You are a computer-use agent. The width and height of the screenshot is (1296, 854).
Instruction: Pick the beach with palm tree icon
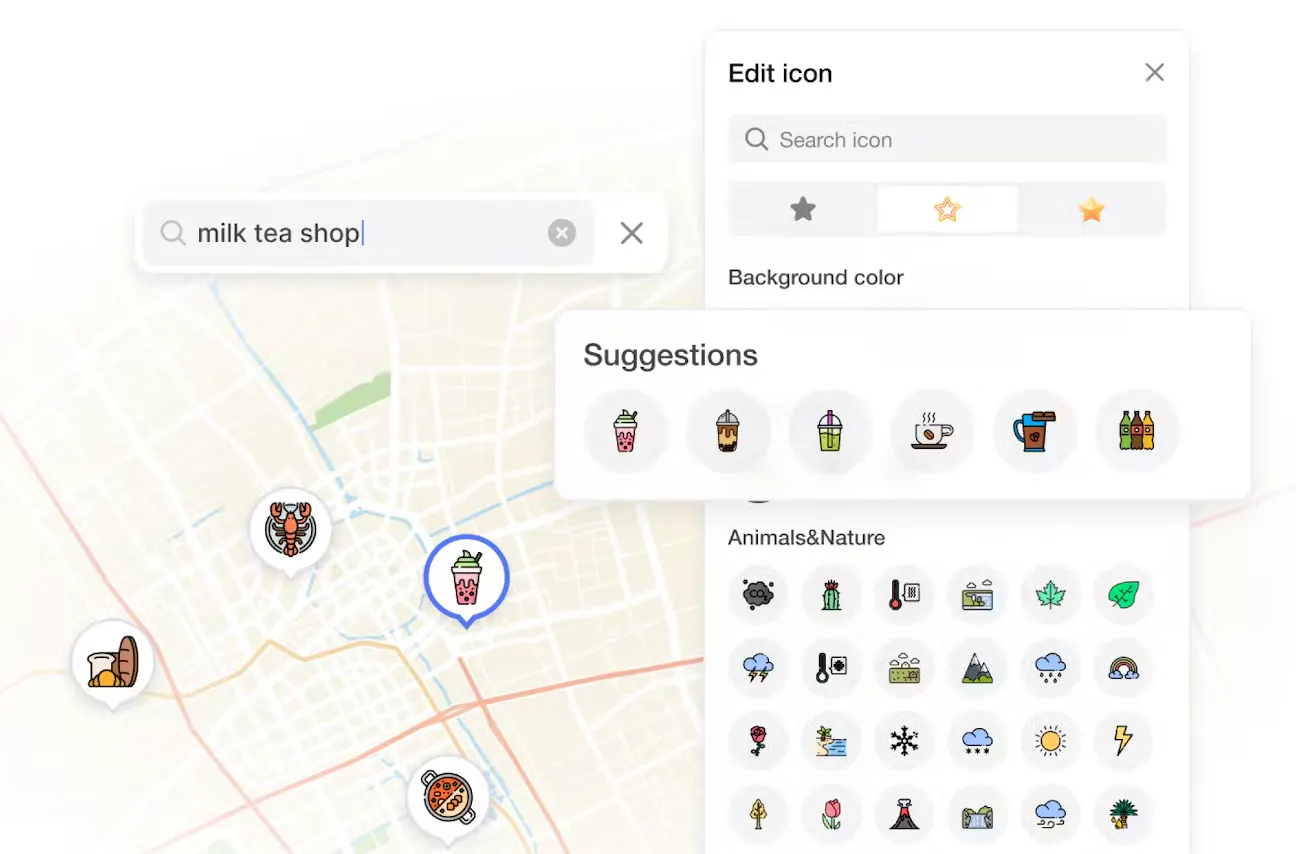pos(831,741)
